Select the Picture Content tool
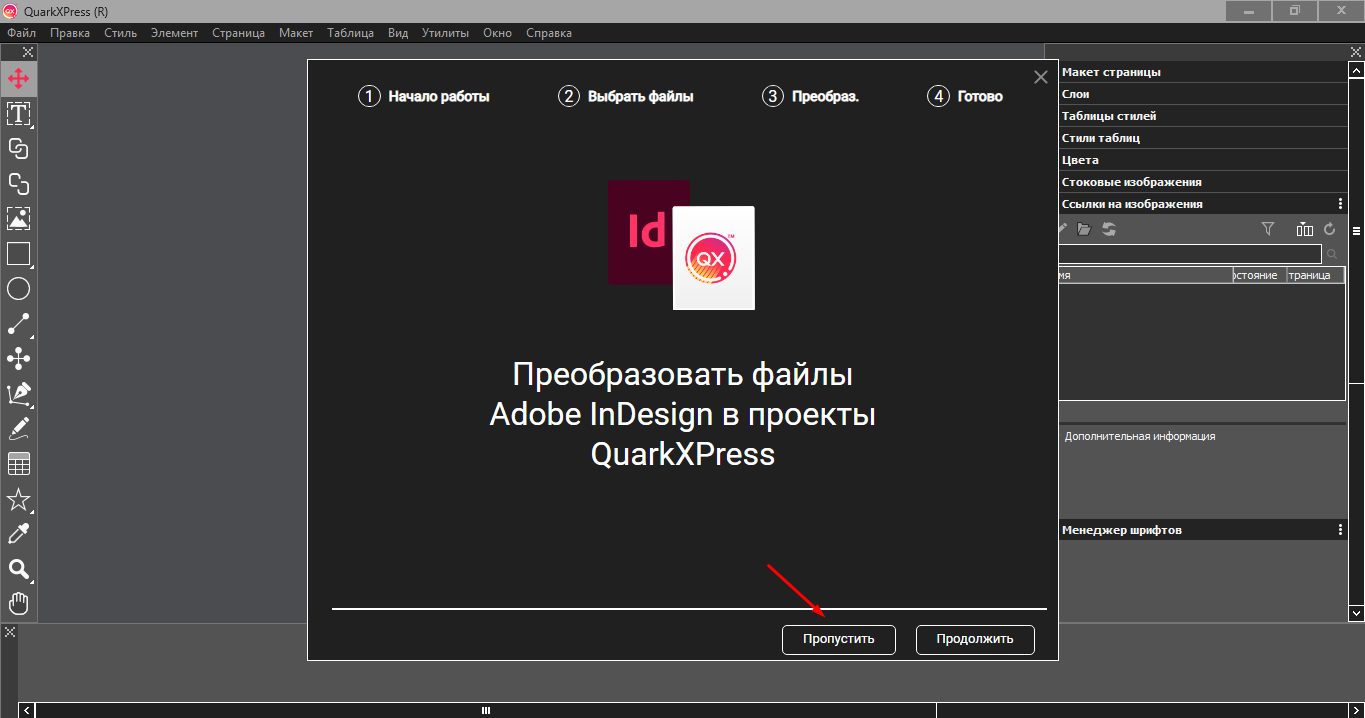Viewport: 1365px width, 718px height. (18, 218)
